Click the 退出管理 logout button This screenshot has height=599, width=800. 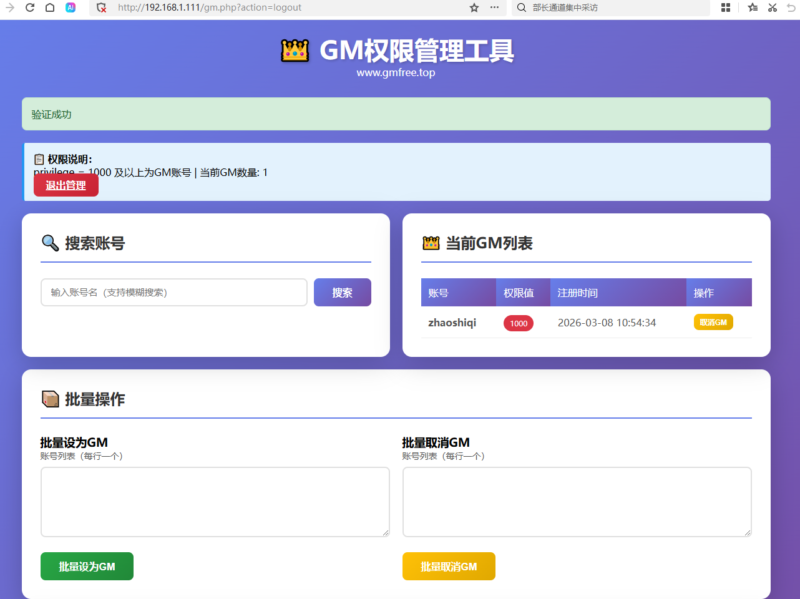tap(64, 184)
